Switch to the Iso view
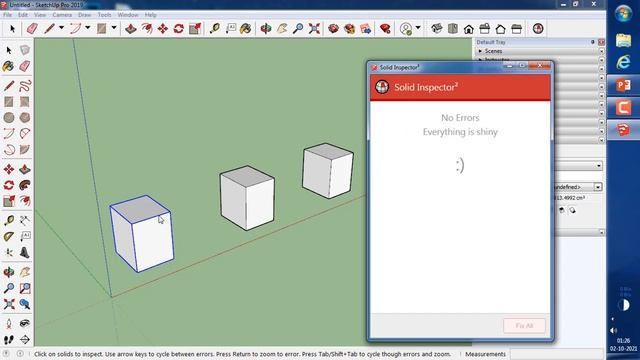The height and width of the screenshot is (360, 640). click(x=437, y=29)
